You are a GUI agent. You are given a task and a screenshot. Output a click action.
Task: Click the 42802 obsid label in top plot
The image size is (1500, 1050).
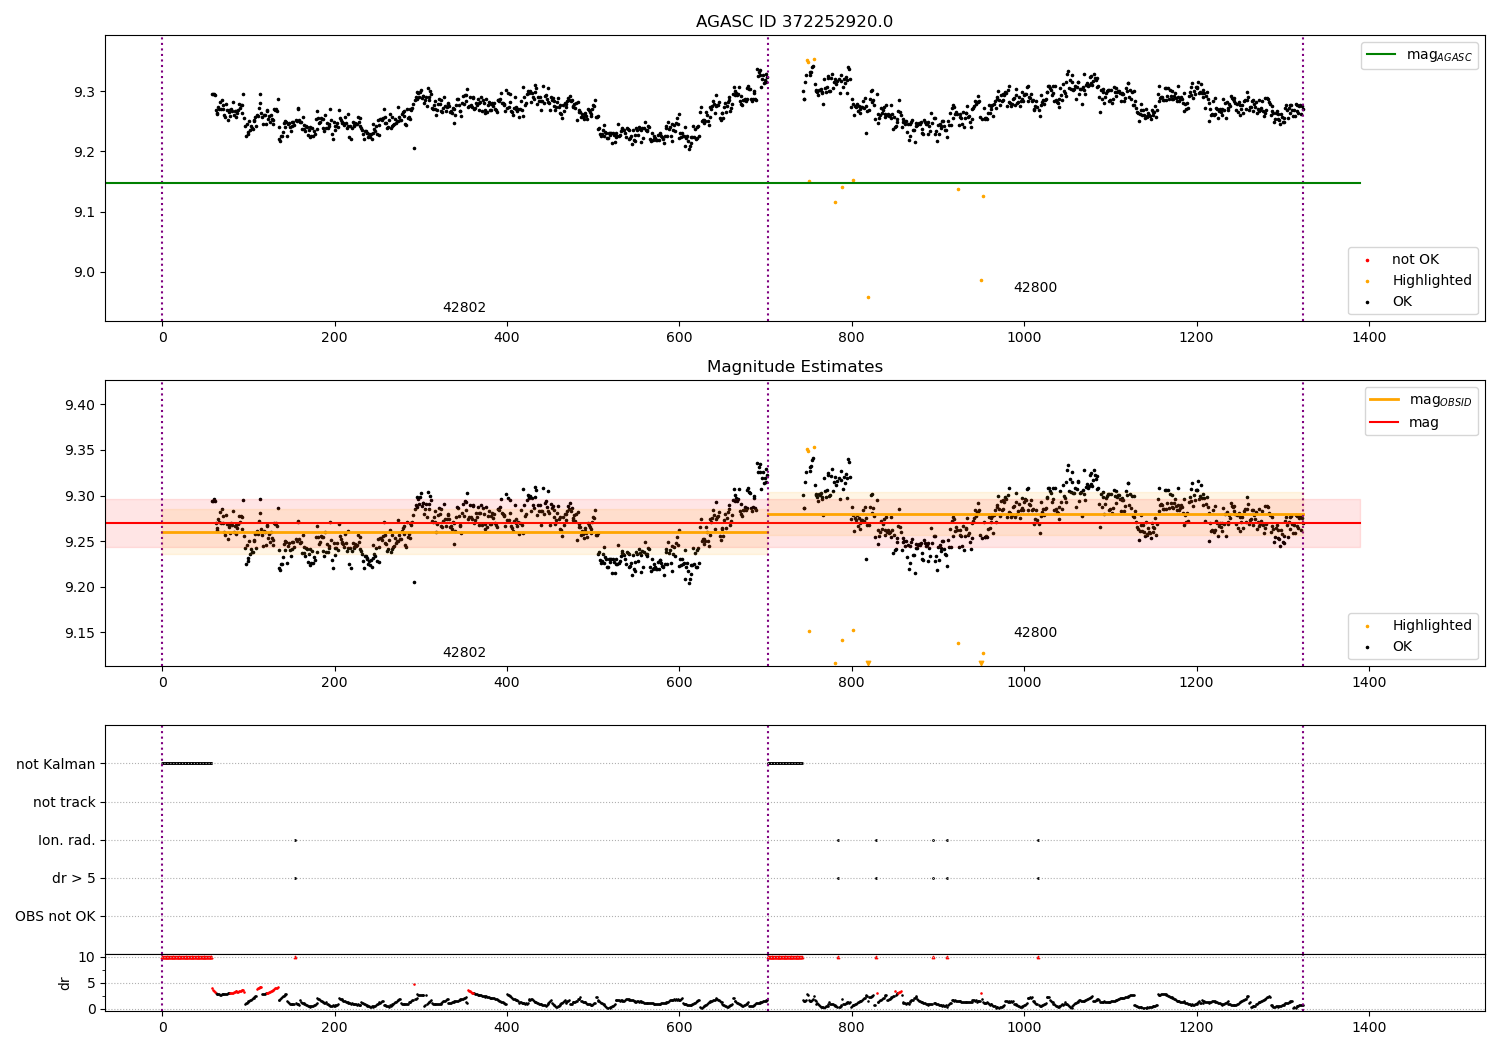[x=464, y=308]
